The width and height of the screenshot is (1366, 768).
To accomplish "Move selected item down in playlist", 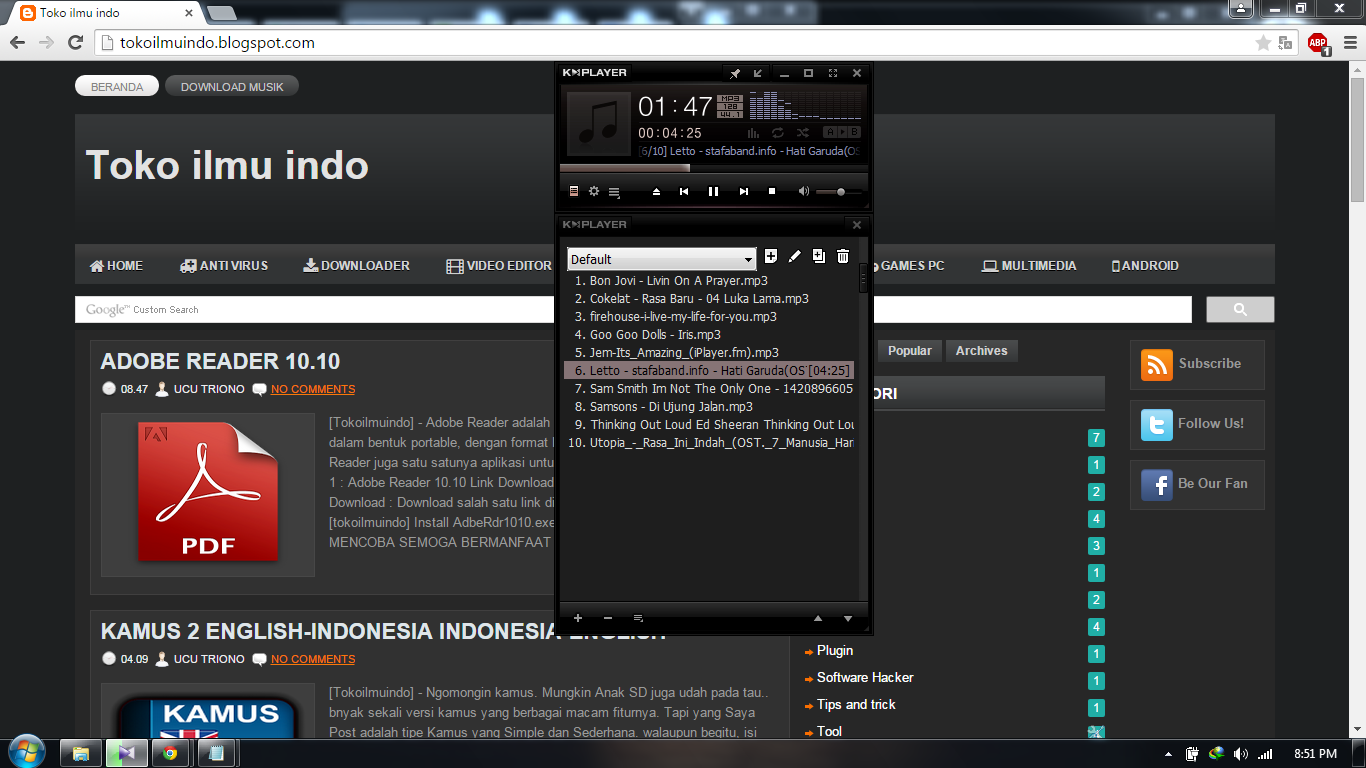I will pyautogui.click(x=848, y=618).
